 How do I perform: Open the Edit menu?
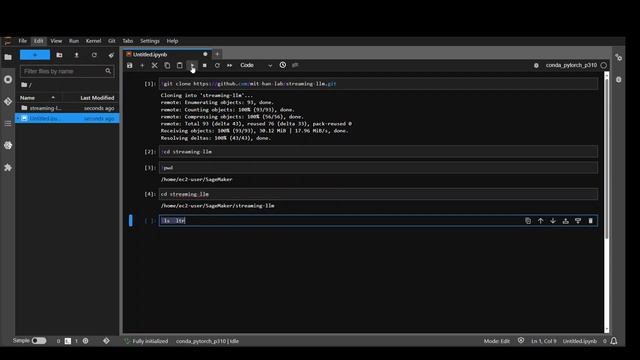(x=39, y=41)
